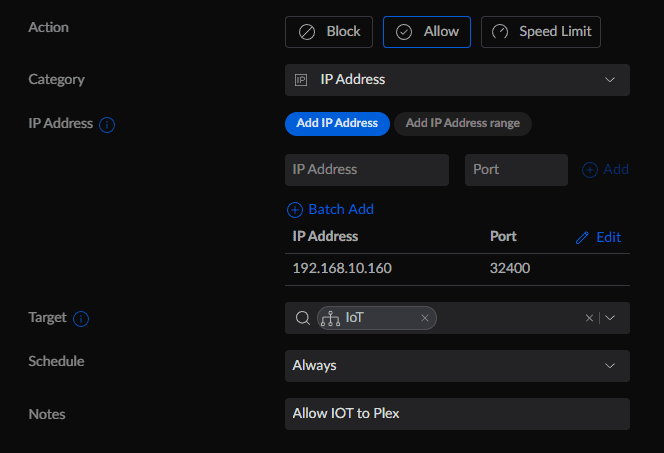Click the IP Address info icon

(107, 125)
